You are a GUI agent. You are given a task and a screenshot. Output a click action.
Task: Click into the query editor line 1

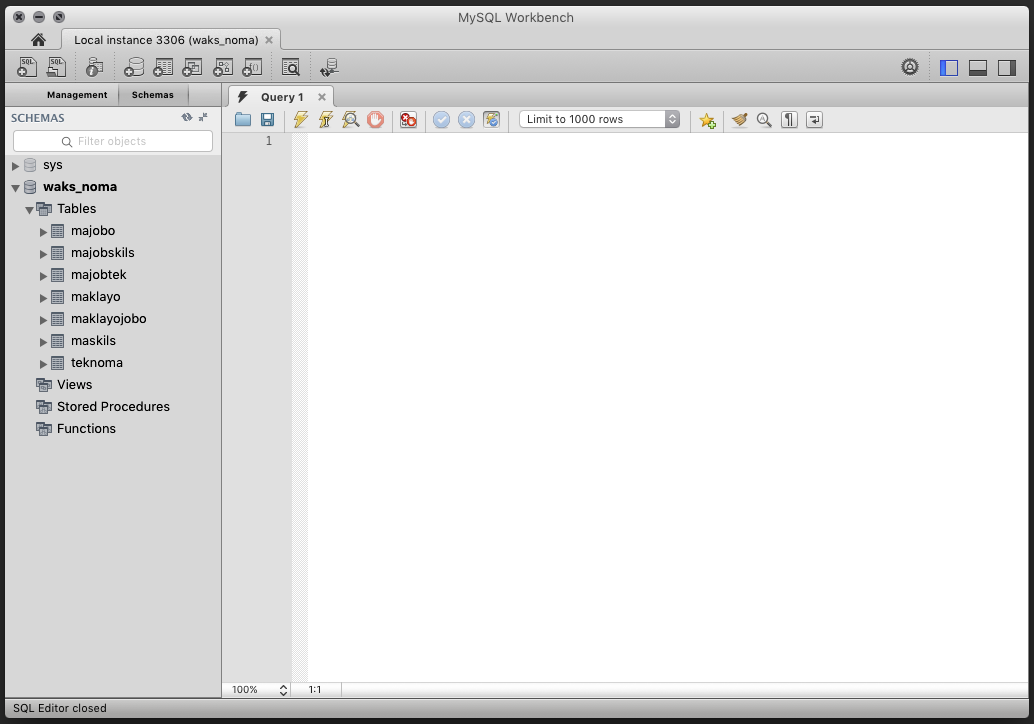(x=667, y=141)
